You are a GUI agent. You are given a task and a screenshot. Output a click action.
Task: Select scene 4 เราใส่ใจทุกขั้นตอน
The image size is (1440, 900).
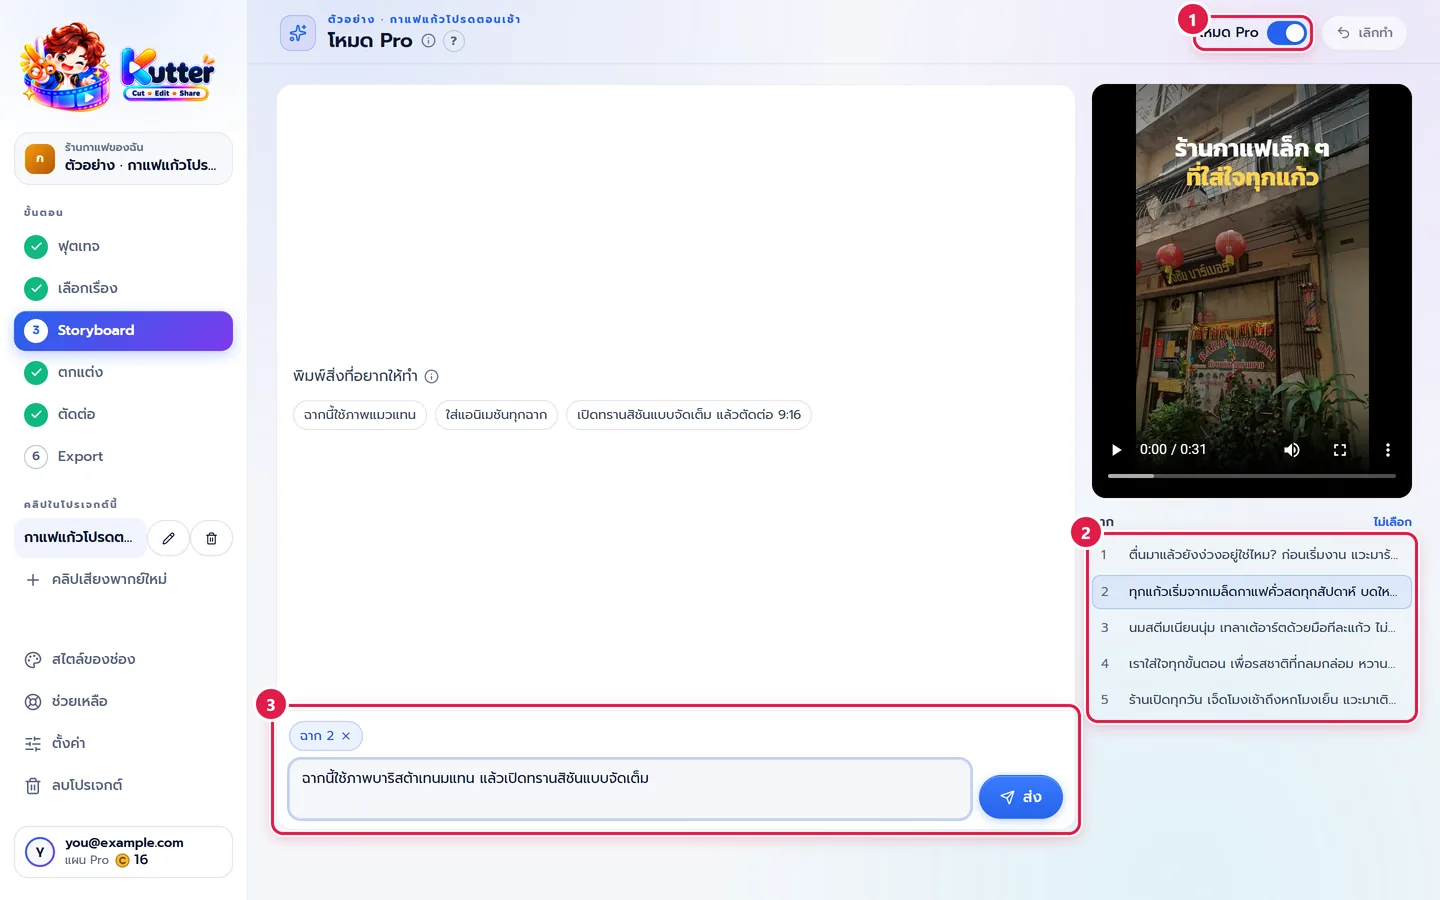point(1252,664)
